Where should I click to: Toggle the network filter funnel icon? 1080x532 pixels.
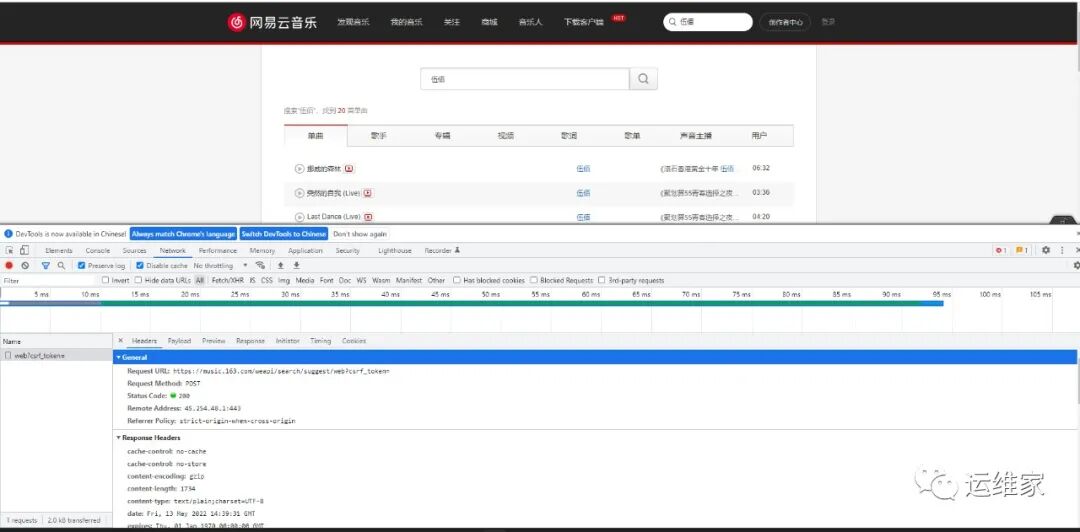tap(45, 265)
